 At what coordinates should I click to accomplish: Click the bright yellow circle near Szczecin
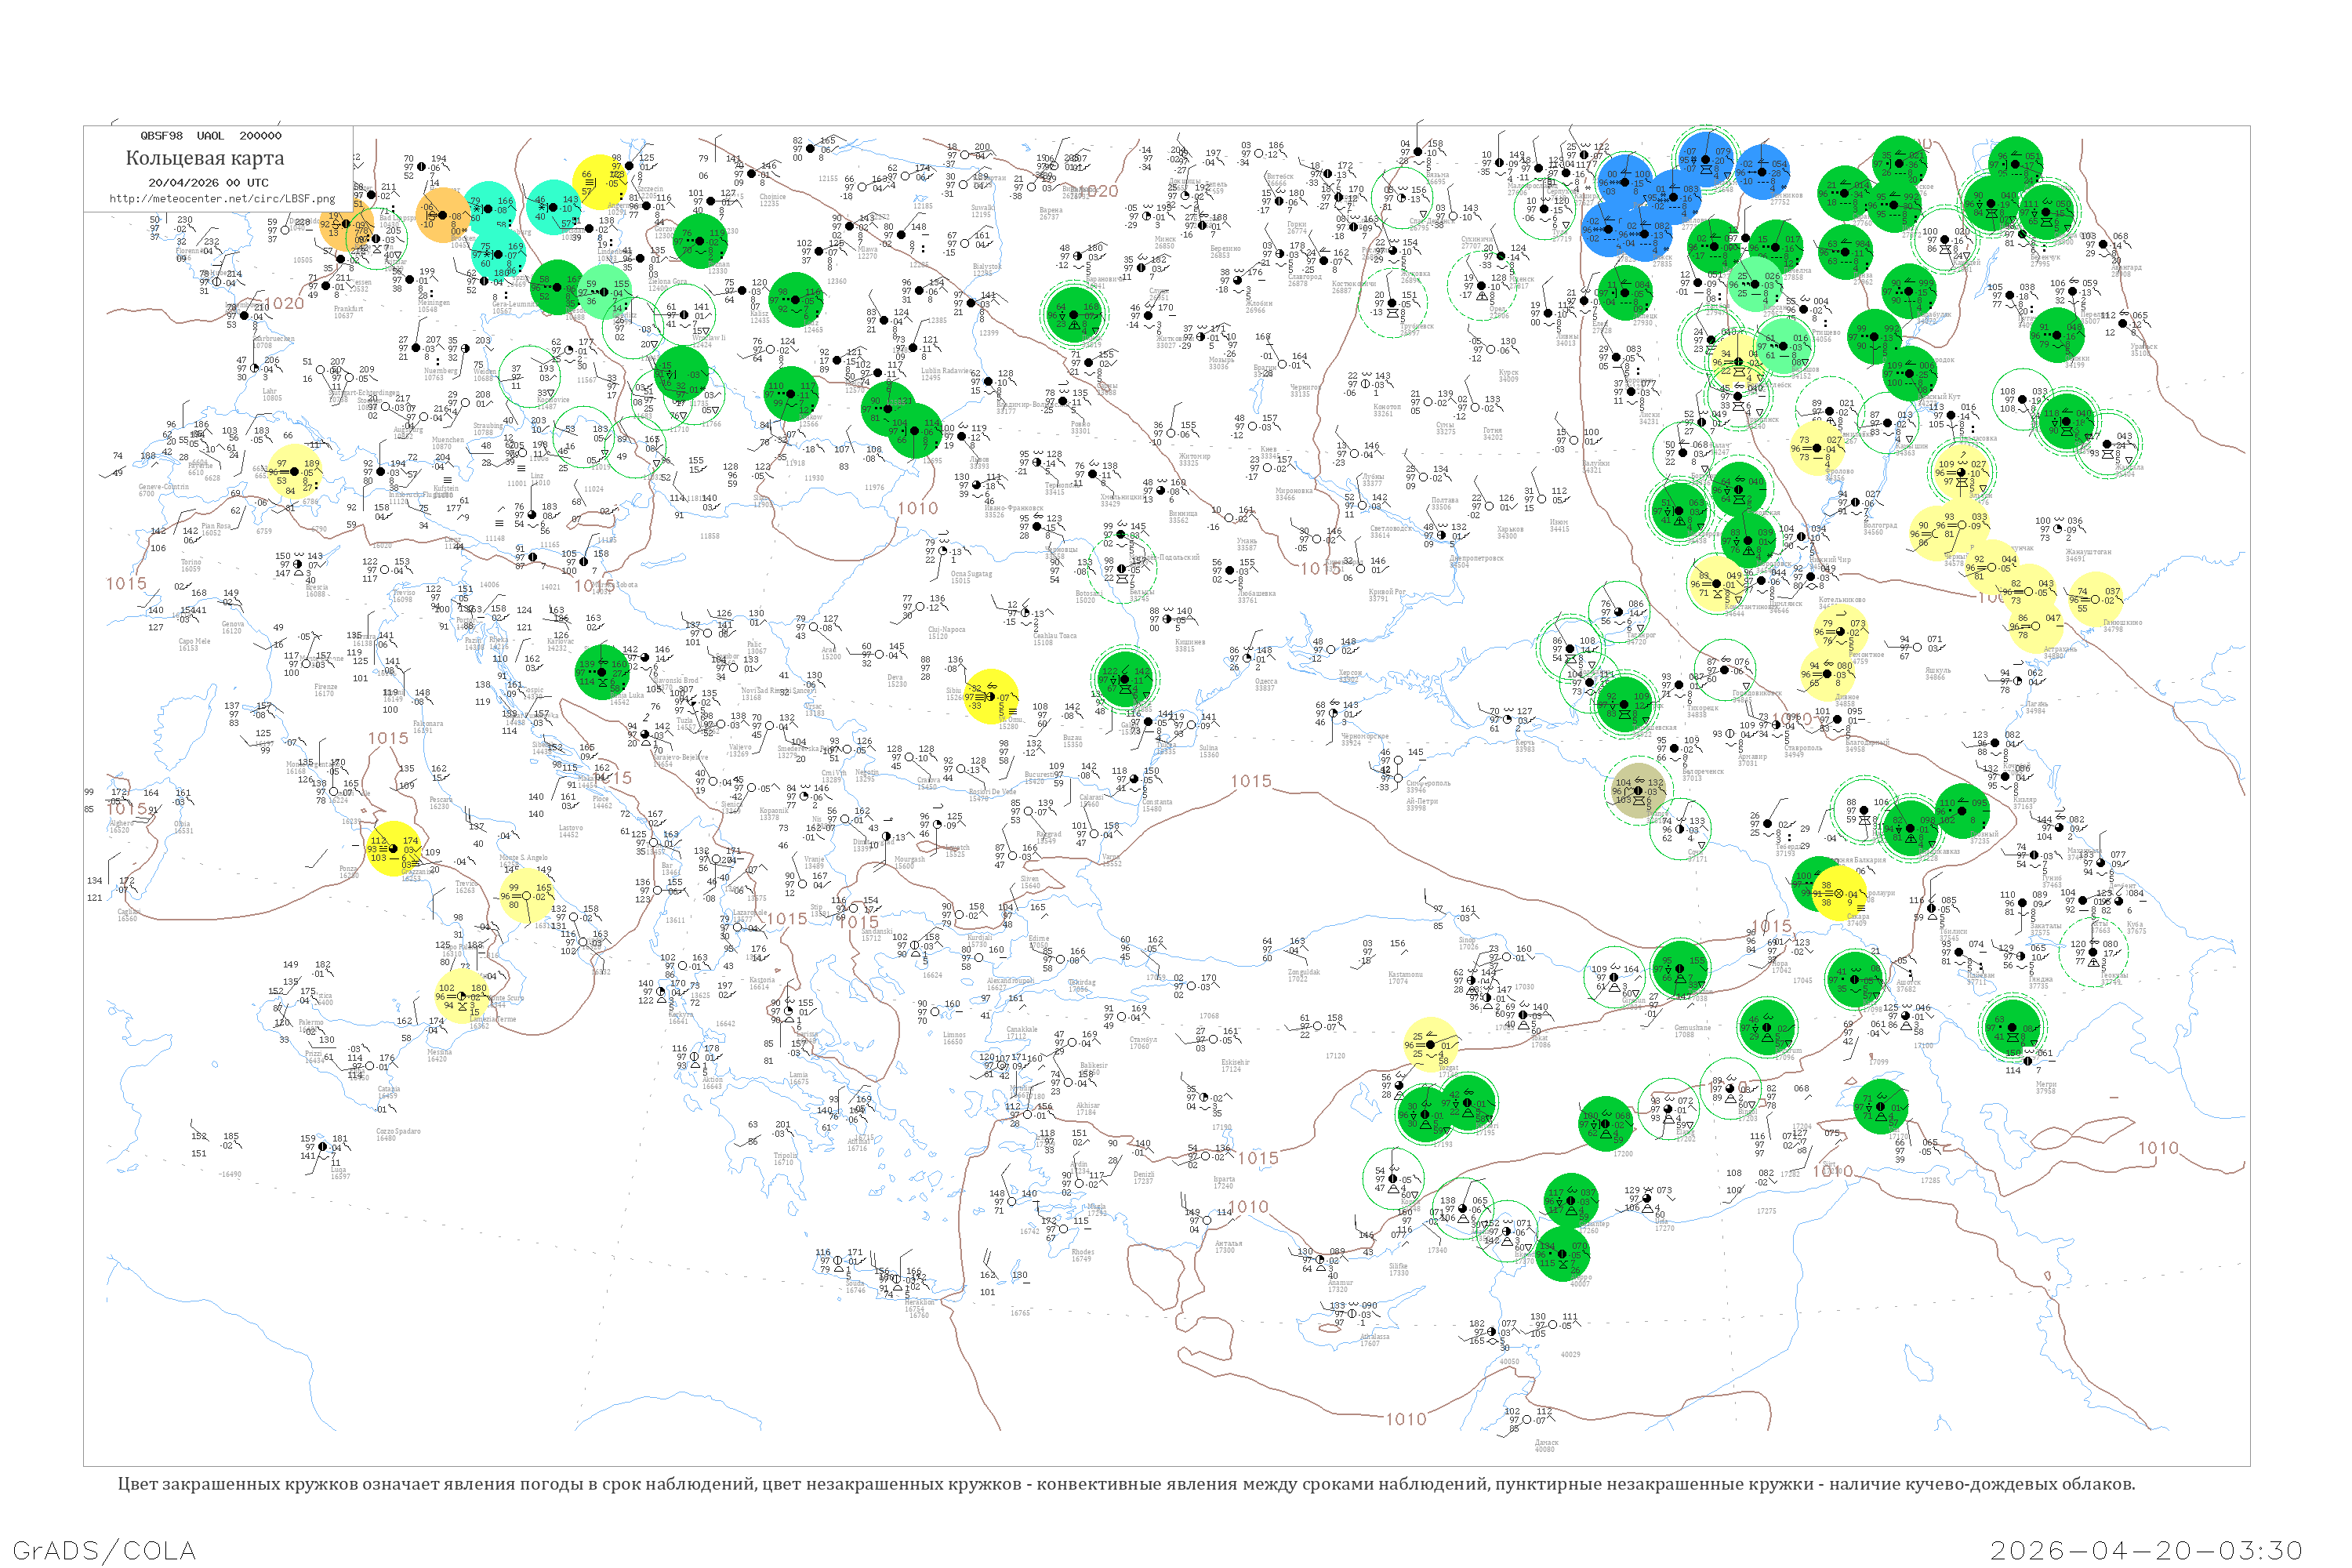[x=600, y=181]
